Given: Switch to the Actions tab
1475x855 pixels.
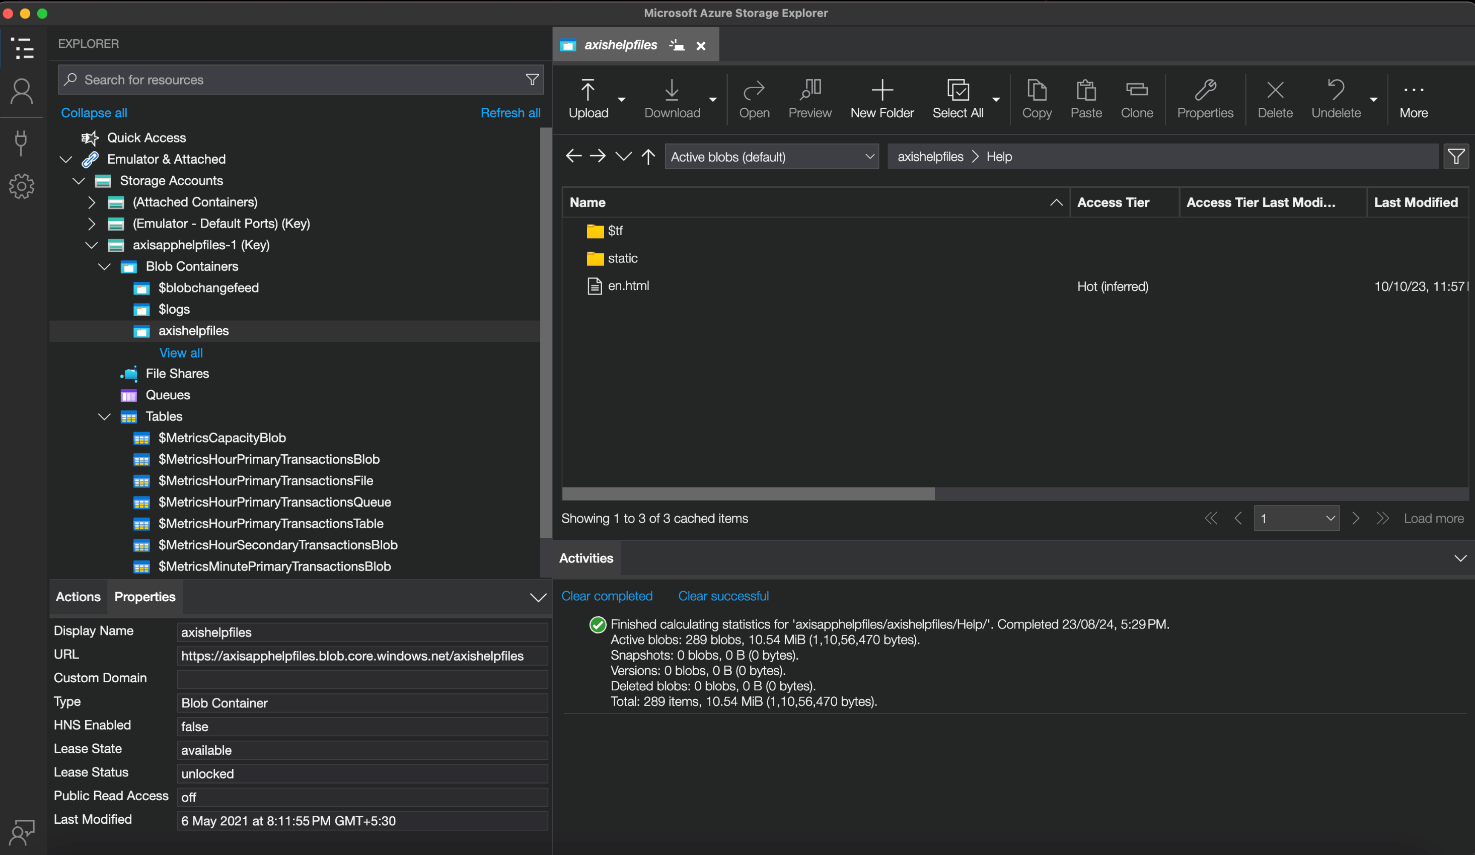Looking at the screenshot, I should pos(78,597).
